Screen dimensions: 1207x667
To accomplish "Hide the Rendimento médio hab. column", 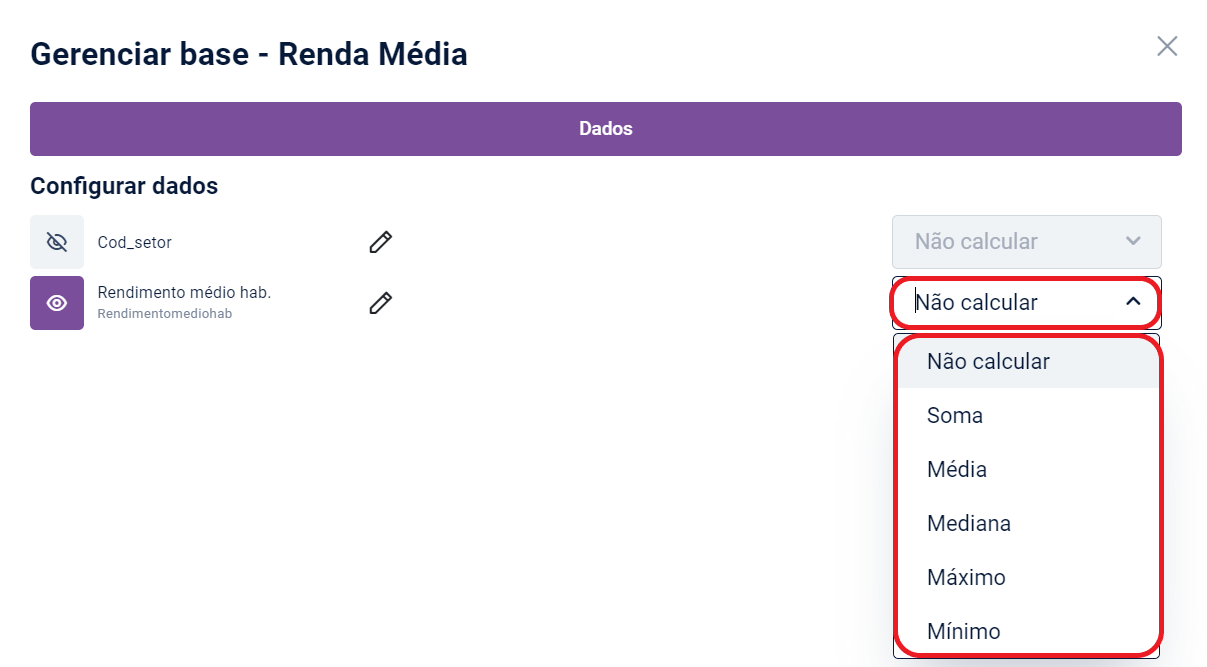I will (x=57, y=303).
